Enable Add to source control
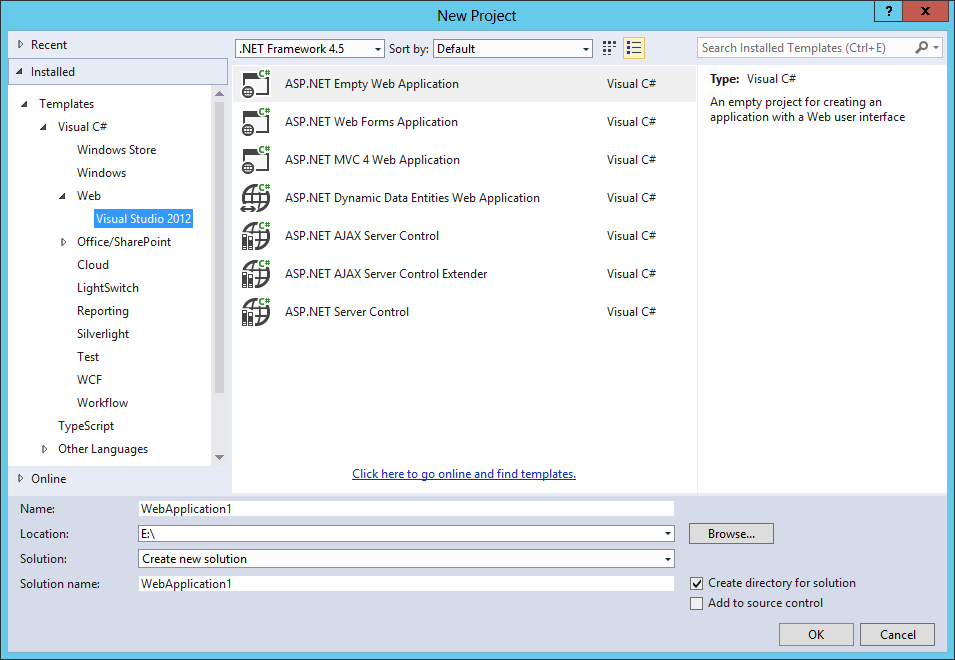 point(696,603)
